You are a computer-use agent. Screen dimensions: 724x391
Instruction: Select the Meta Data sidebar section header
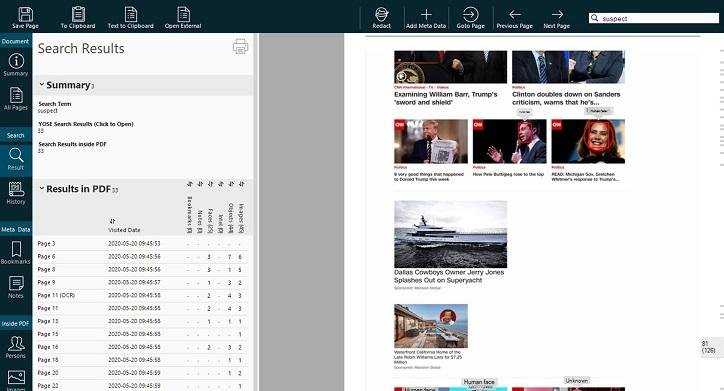pyautogui.click(x=15, y=229)
